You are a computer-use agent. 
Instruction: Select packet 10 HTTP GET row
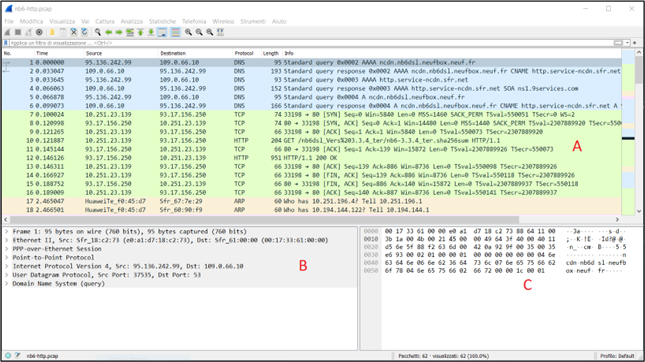point(312,140)
